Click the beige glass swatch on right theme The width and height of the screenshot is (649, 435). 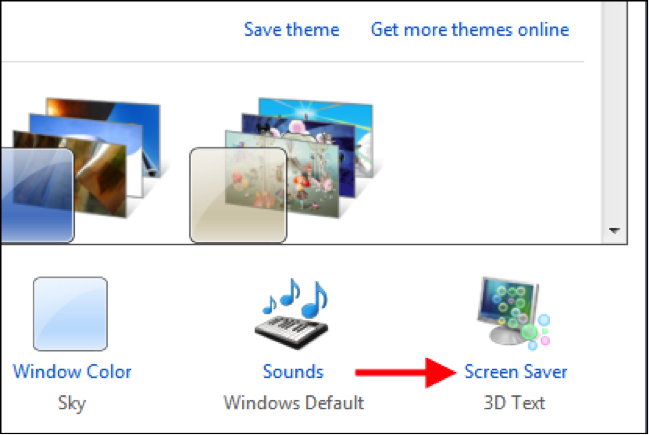(238, 195)
